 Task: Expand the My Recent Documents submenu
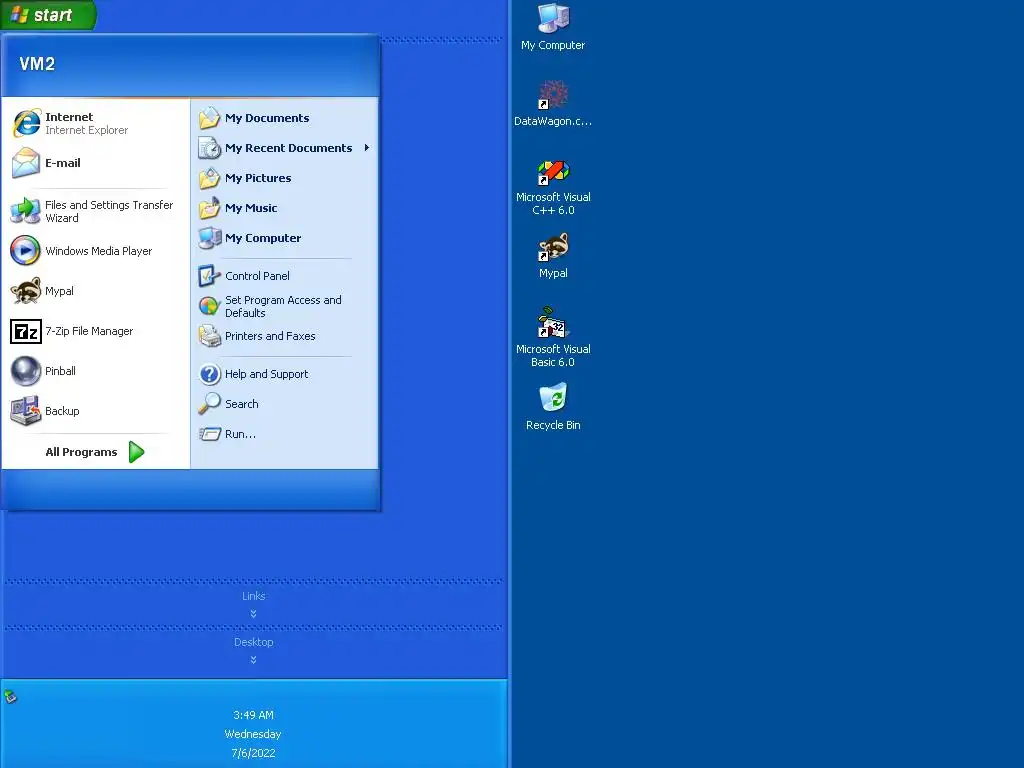285,148
